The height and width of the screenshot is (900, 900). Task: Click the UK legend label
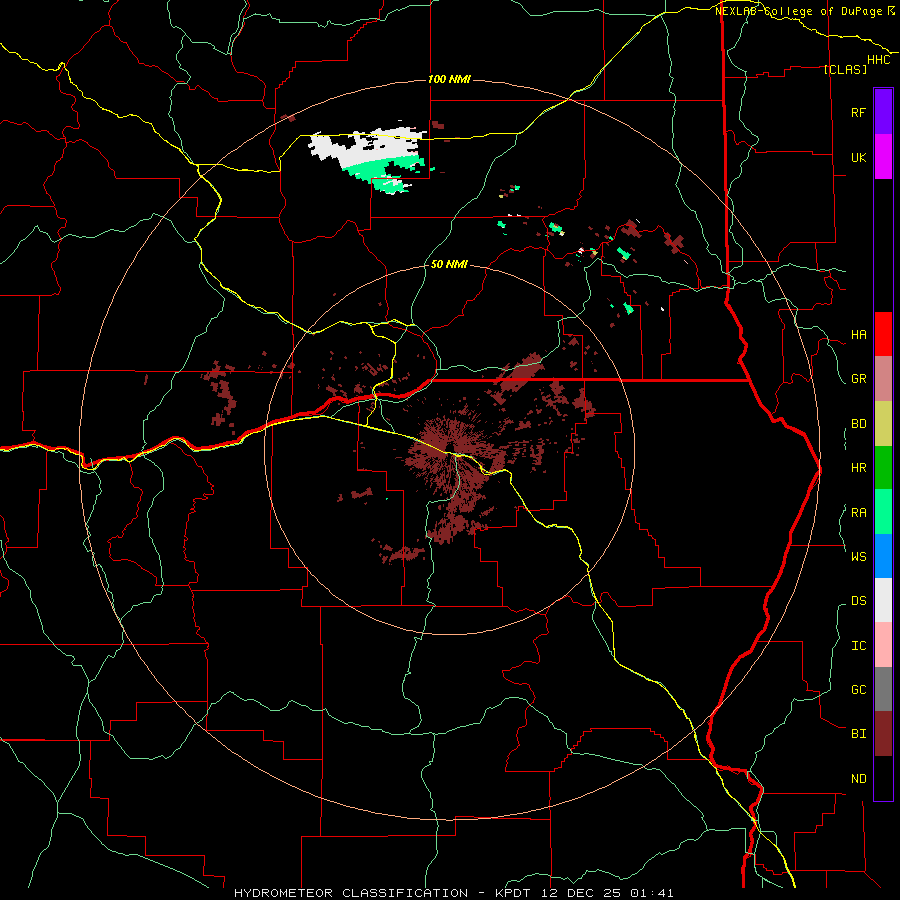tap(858, 157)
